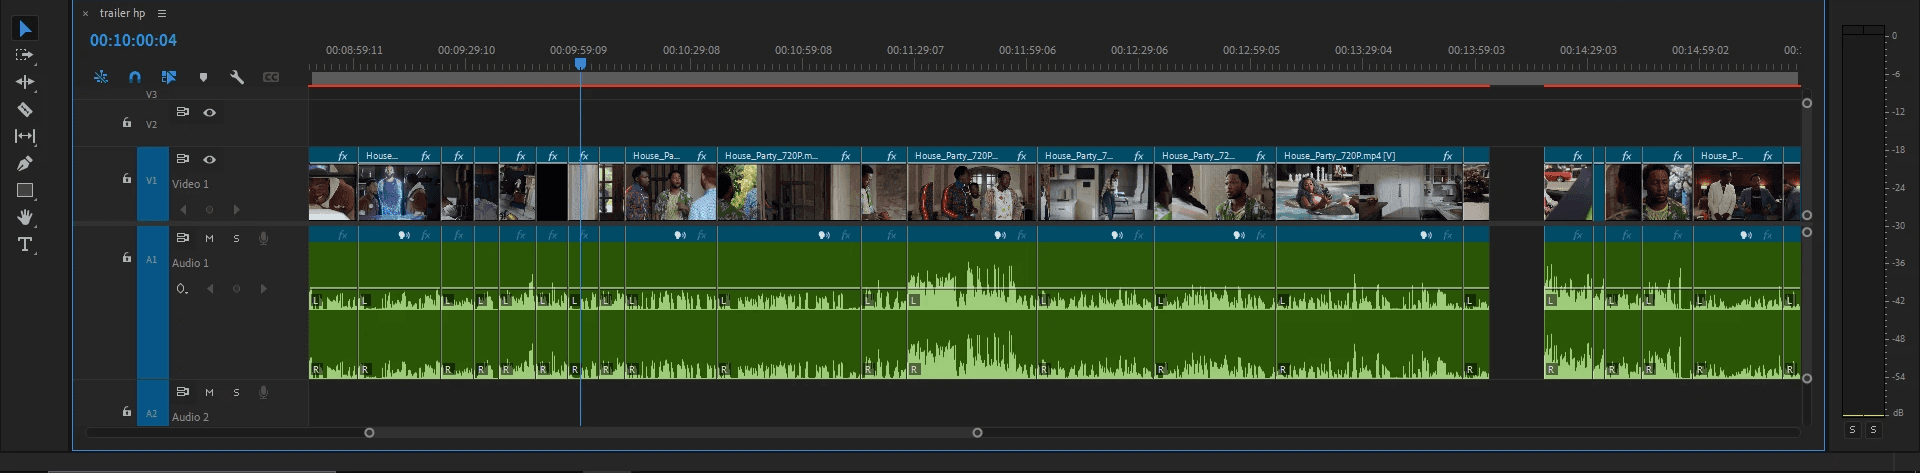The width and height of the screenshot is (1920, 473).
Task: Hide Video 1 track output eye
Action: 209,159
